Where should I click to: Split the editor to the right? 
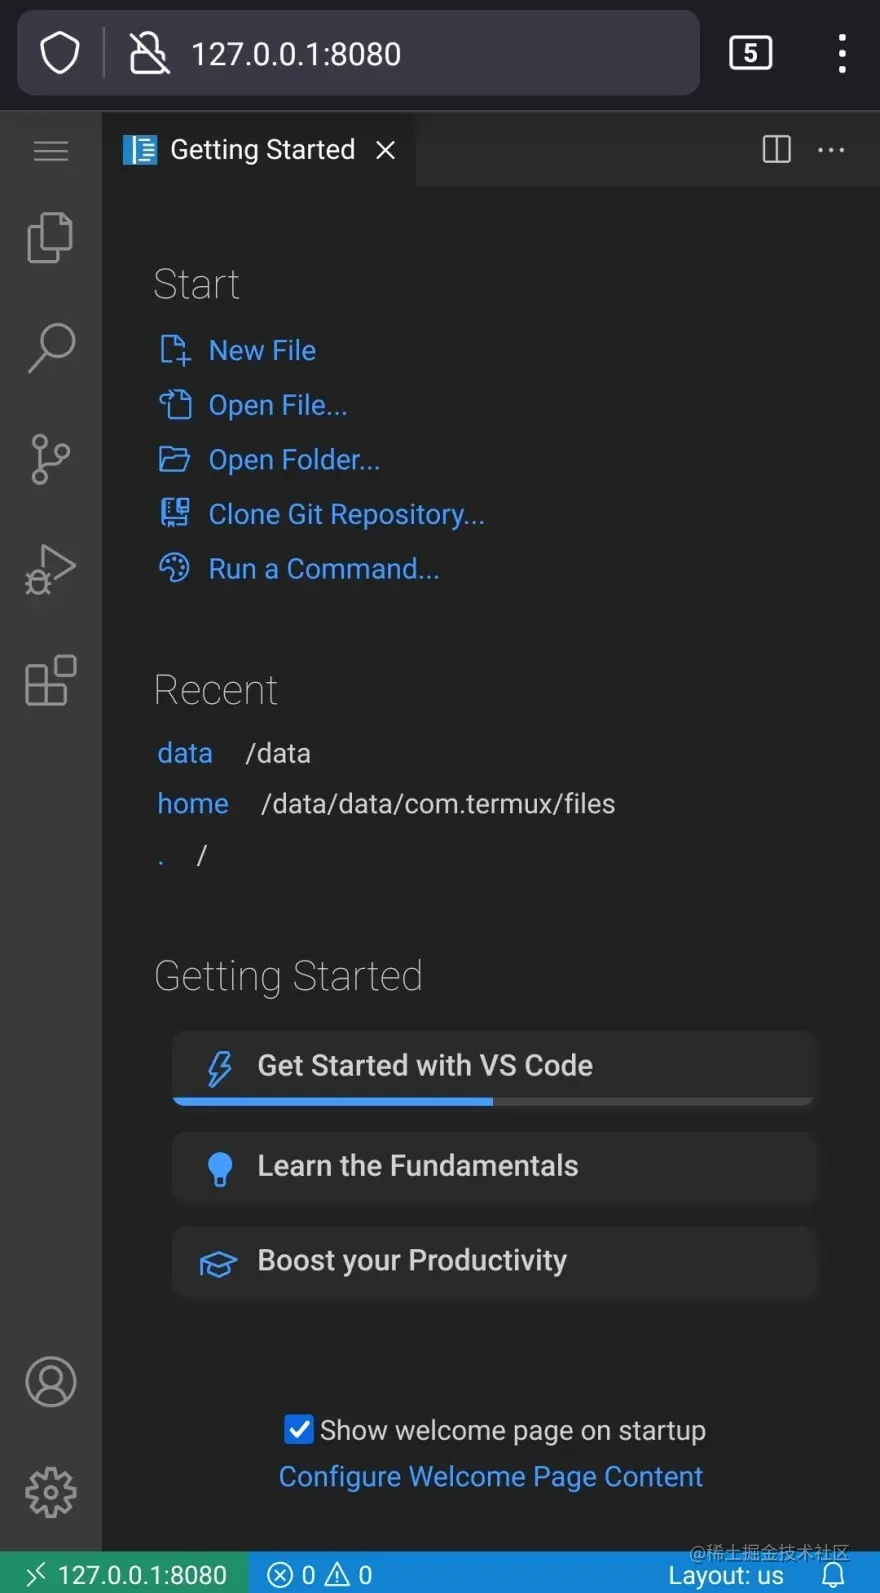pyautogui.click(x=777, y=150)
